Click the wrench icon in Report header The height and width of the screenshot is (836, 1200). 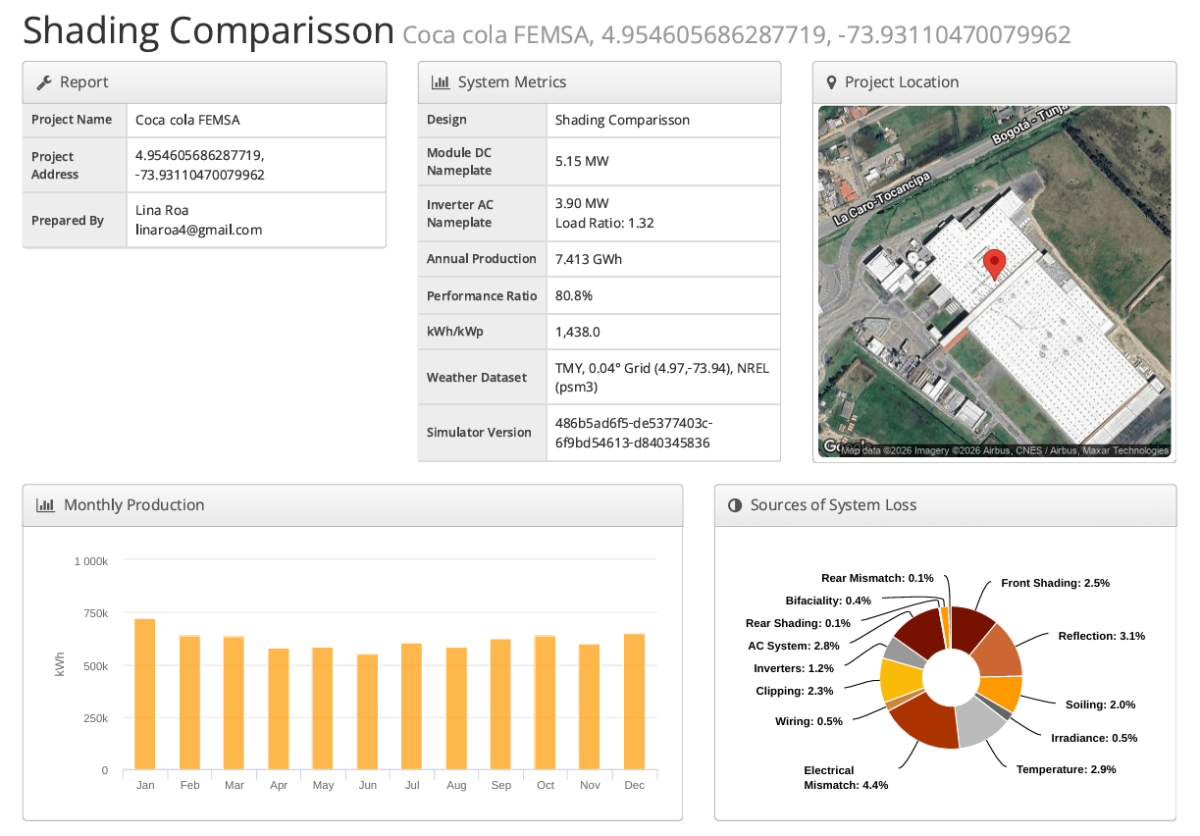click(x=44, y=83)
